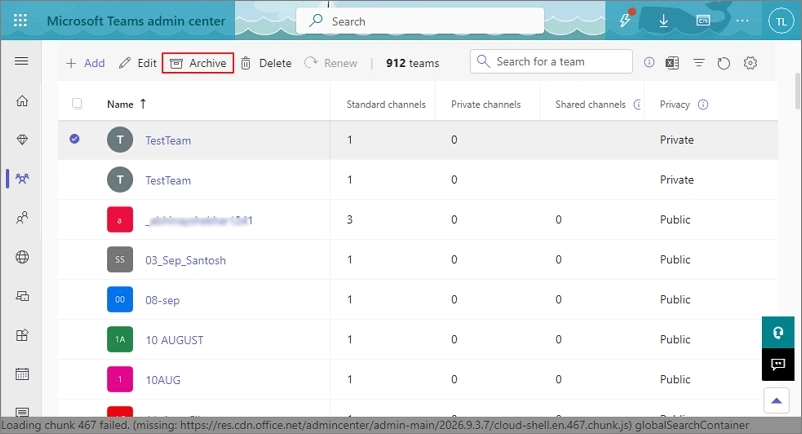Open the globe Locations icon in sidebar
This screenshot has width=802, height=434.
click(x=22, y=257)
